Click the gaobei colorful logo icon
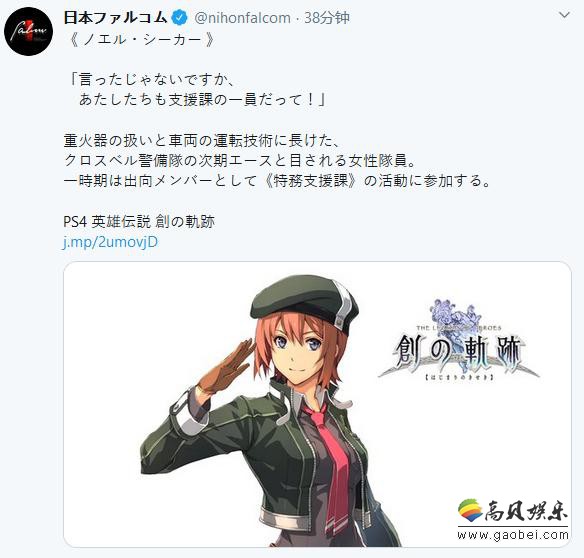This screenshot has width=584, height=558. pos(470,511)
